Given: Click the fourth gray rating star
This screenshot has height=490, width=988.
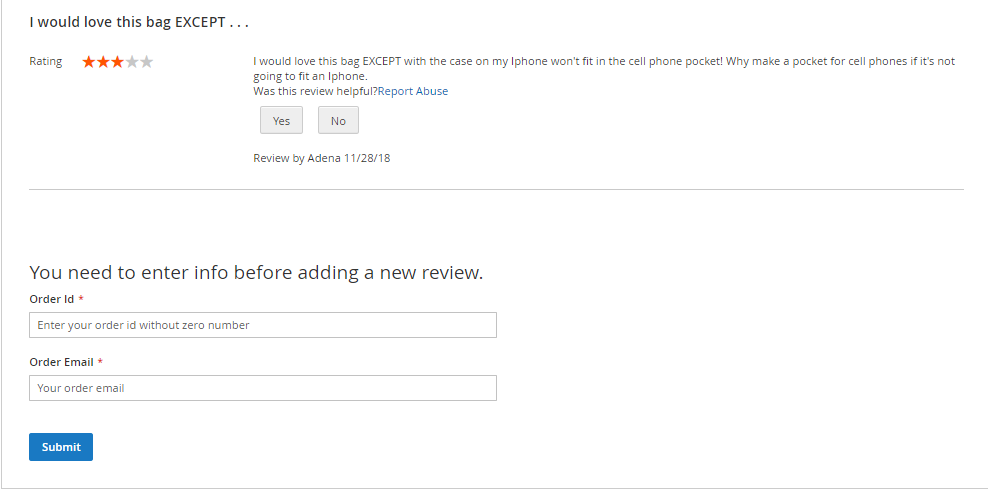Looking at the screenshot, I should point(132,62).
